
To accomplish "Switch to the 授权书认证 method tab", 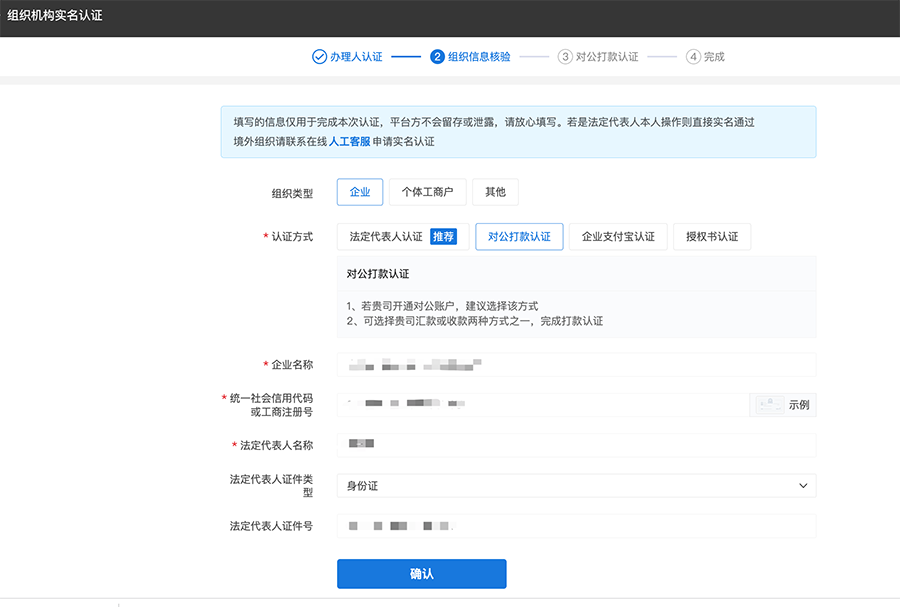I will pos(711,236).
